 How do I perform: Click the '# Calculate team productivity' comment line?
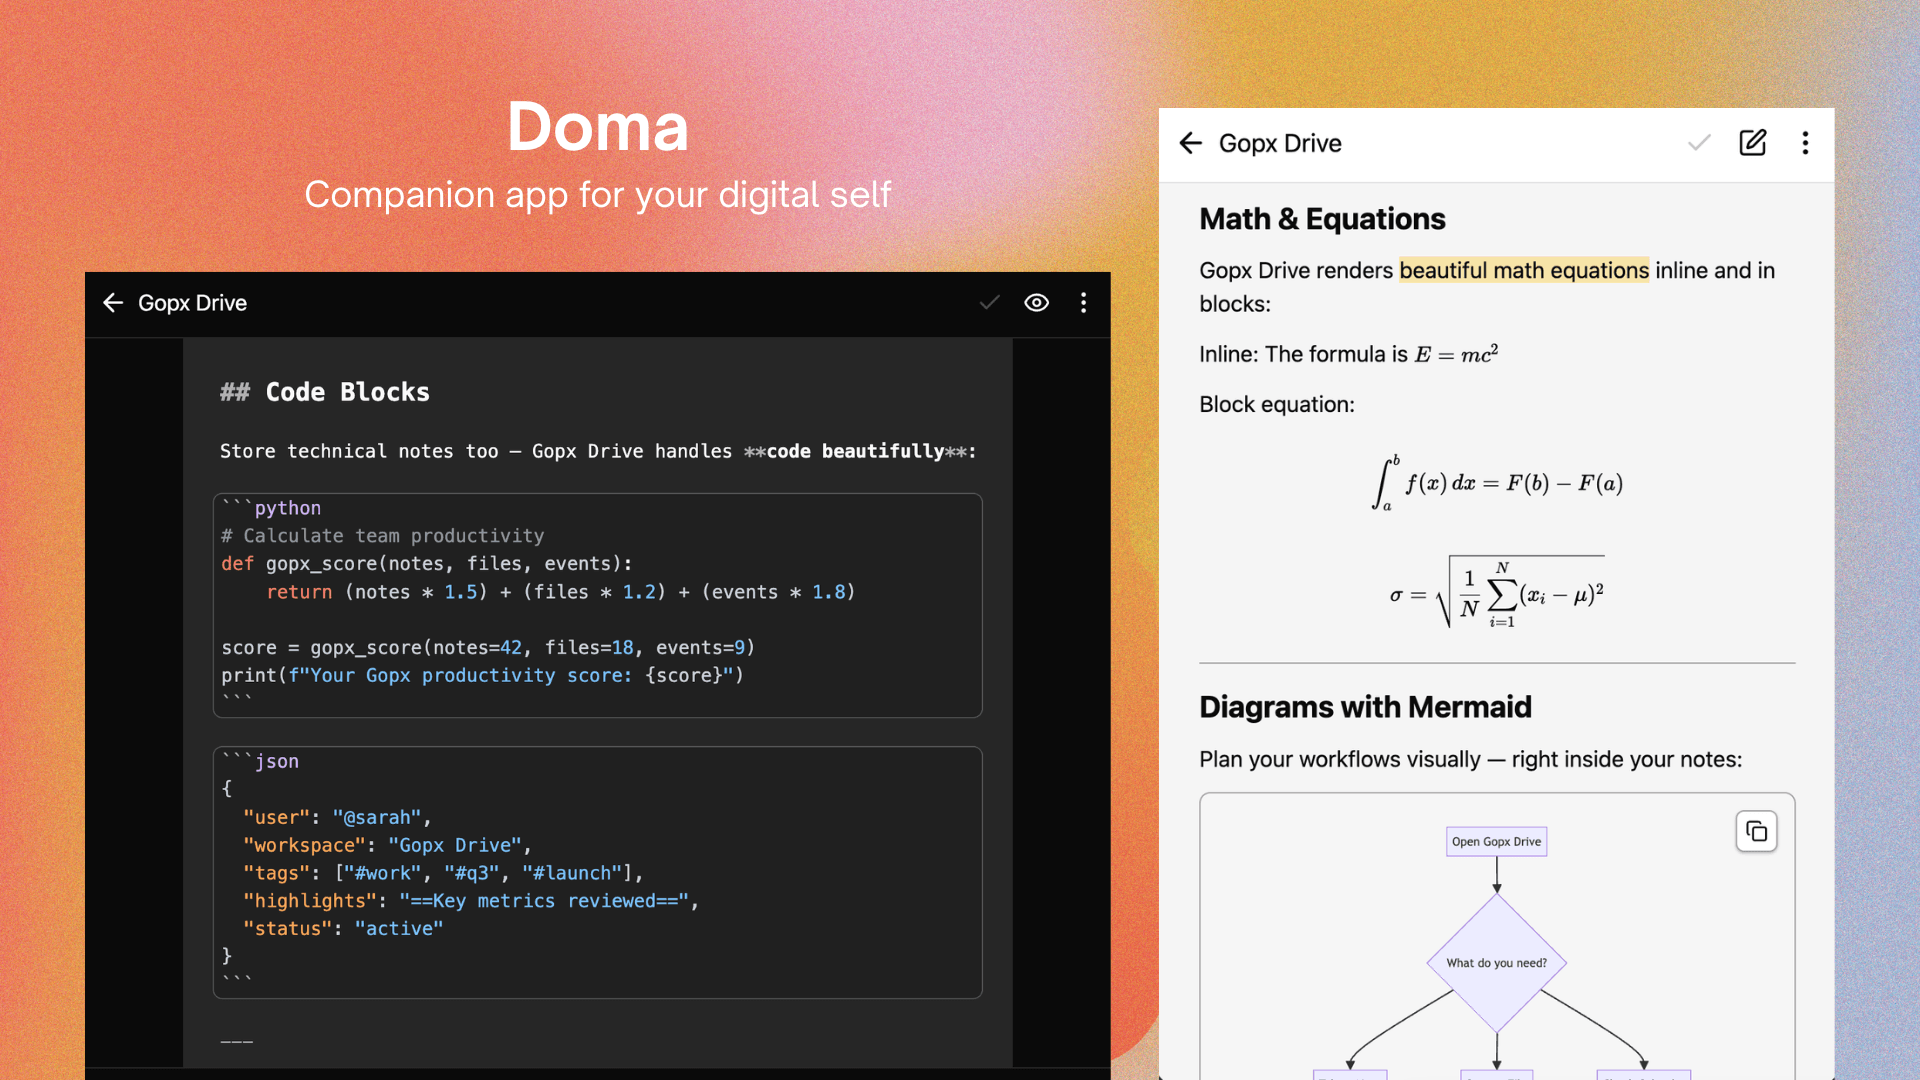tap(383, 536)
